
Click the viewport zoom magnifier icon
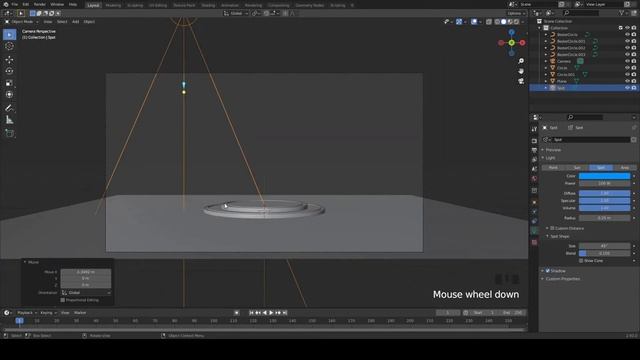pyautogui.click(x=521, y=61)
